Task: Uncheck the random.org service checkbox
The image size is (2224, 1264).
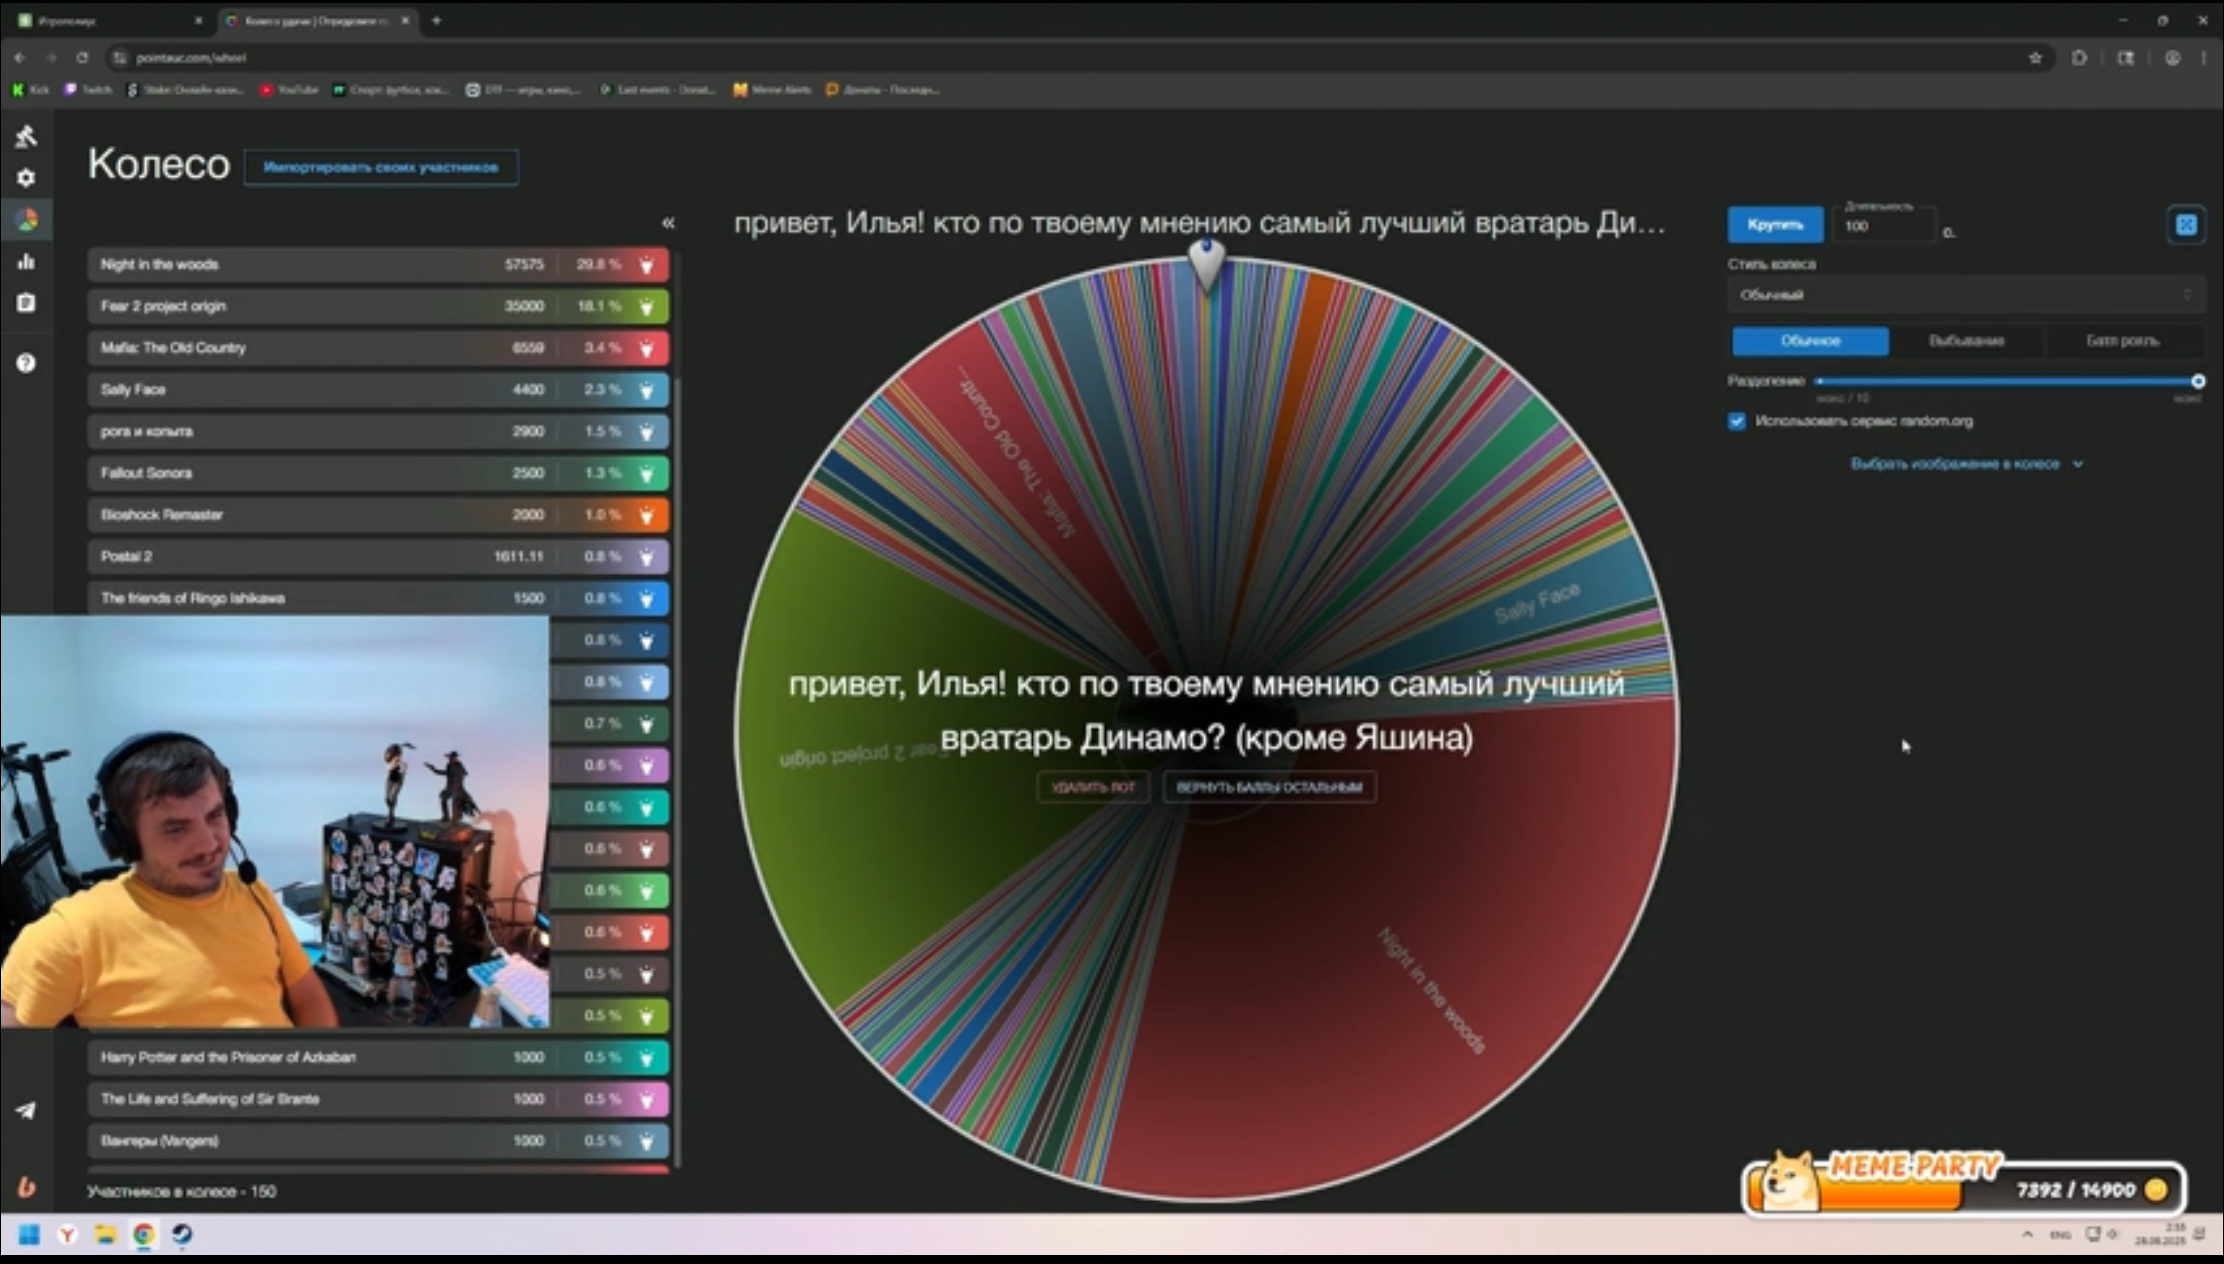Action: click(x=1737, y=421)
